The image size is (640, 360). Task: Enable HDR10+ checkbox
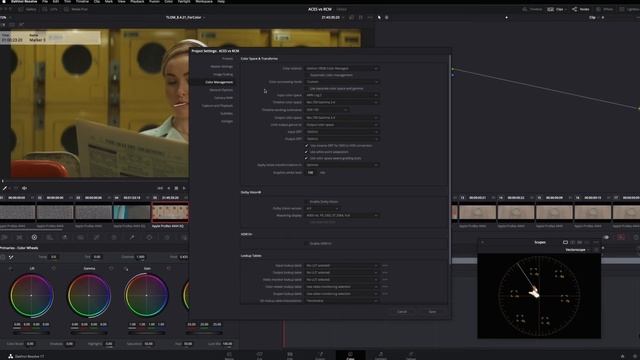tap(307, 243)
